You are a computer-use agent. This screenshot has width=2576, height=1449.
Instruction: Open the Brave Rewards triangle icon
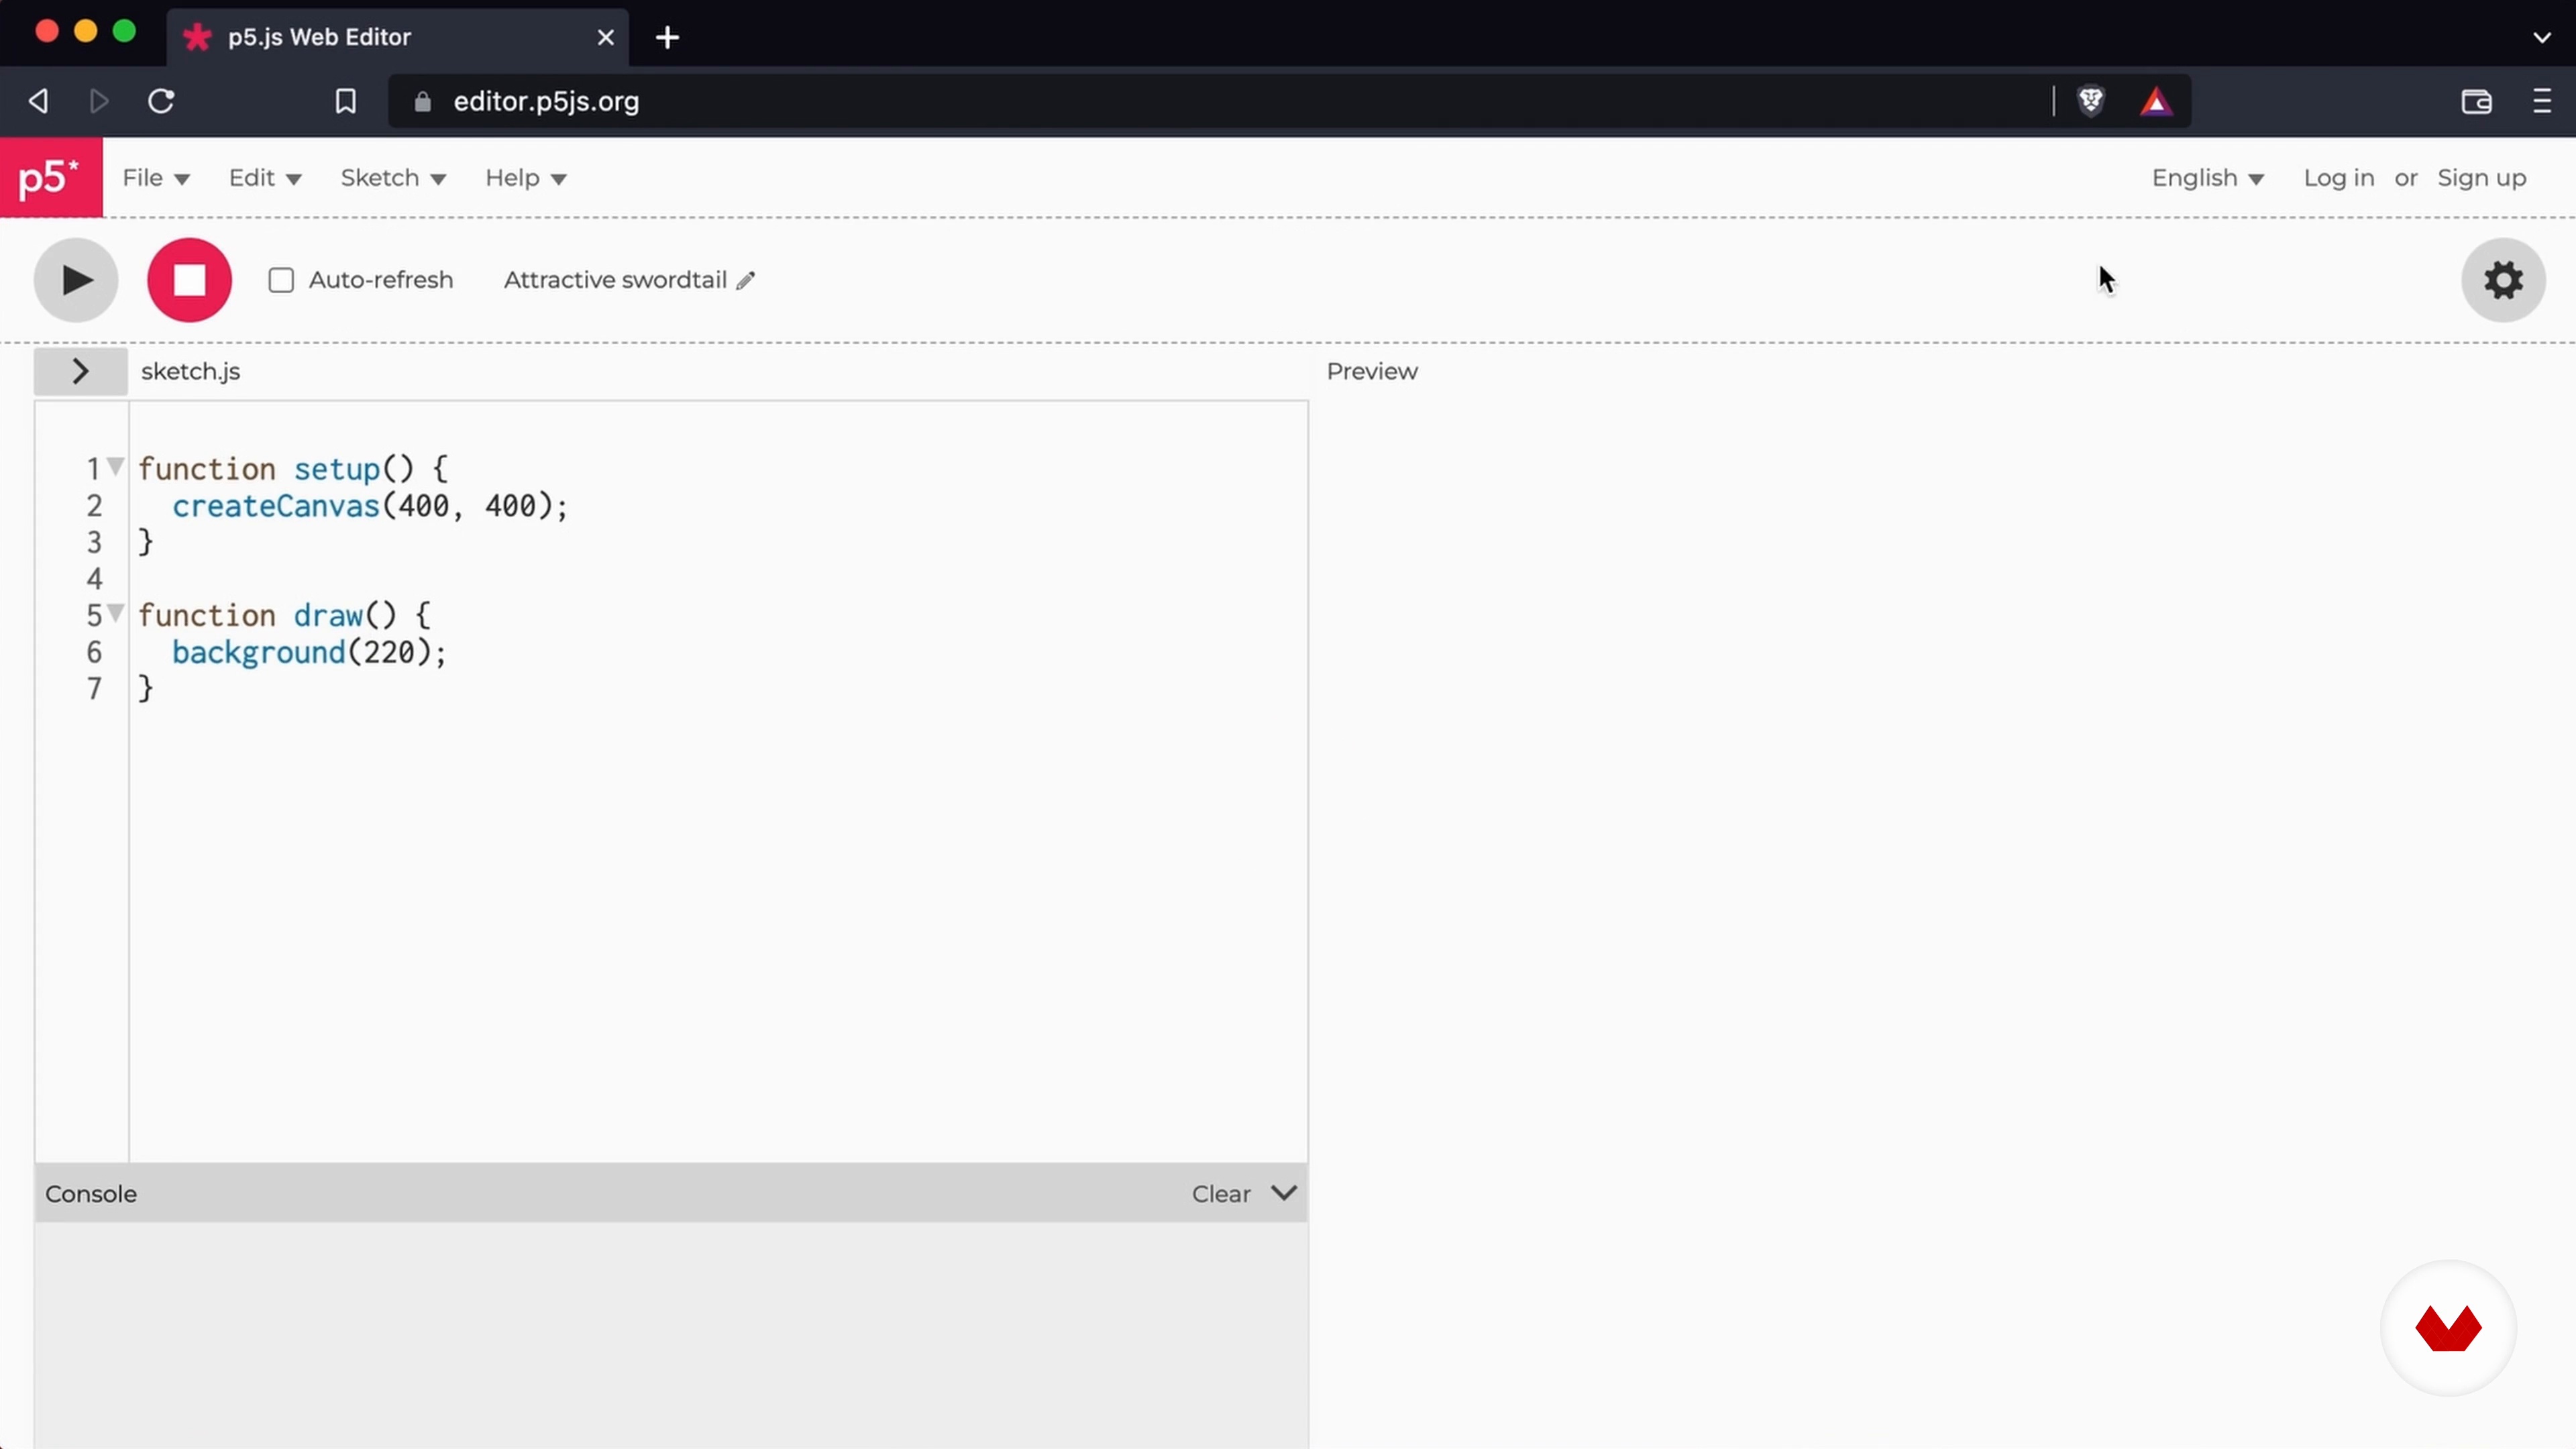(2156, 101)
